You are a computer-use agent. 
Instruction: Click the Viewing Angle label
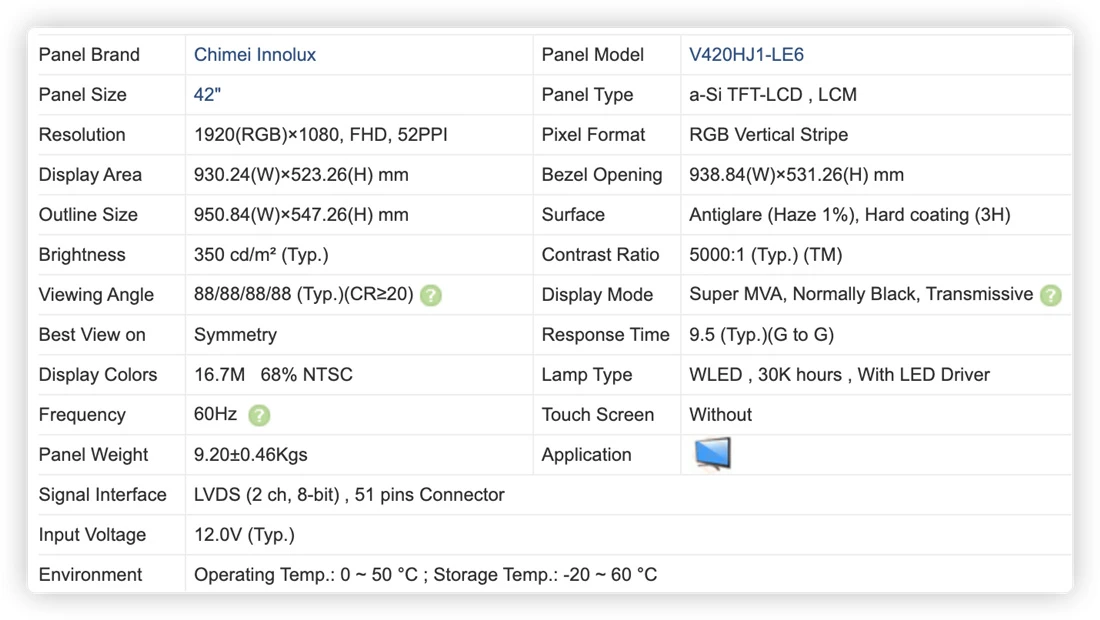click(x=96, y=295)
